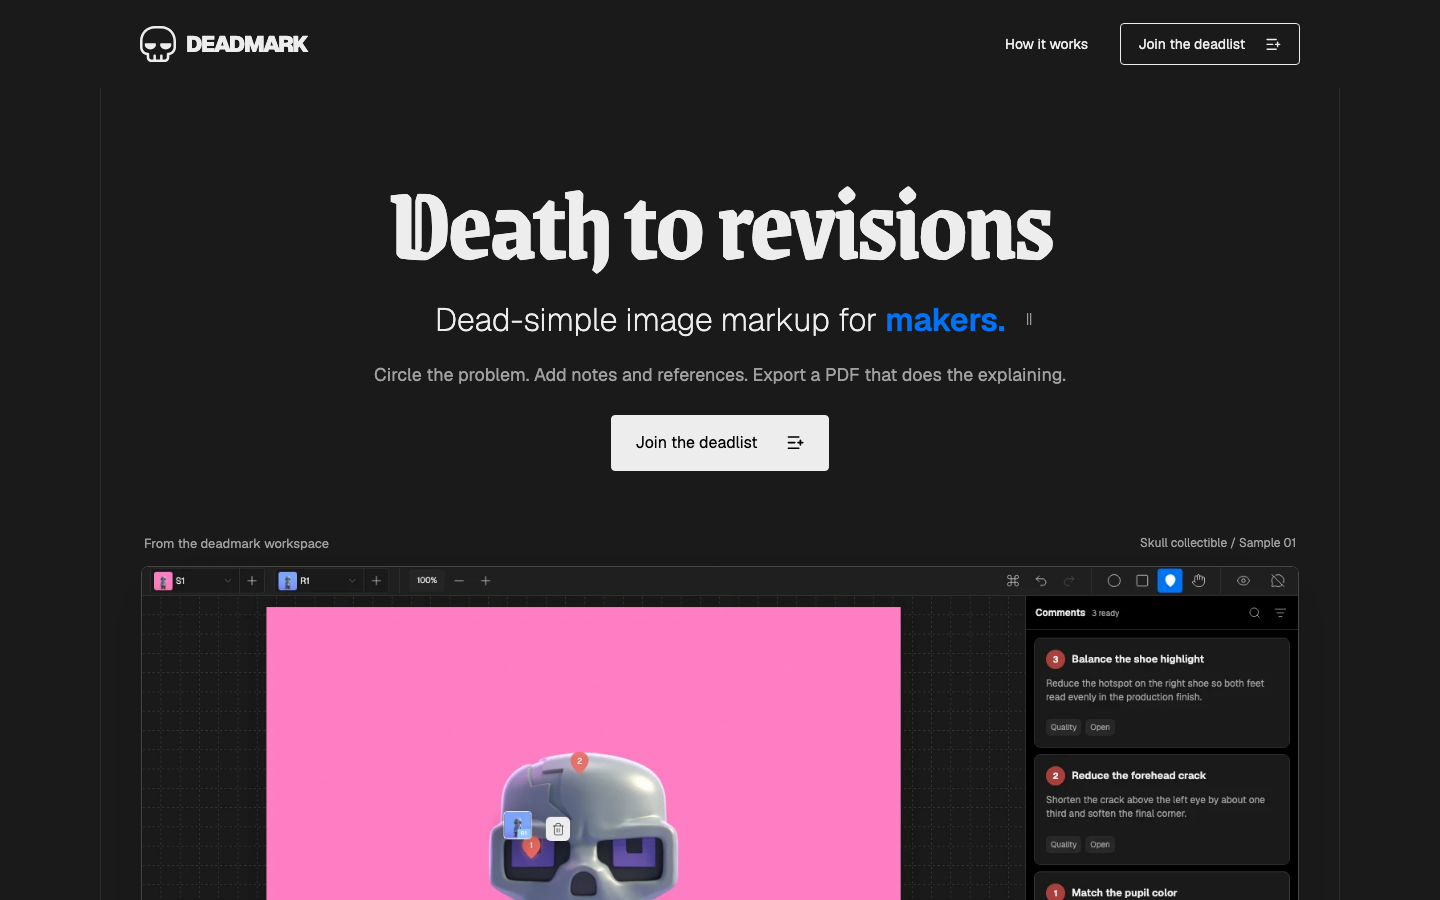Viewport: 1440px width, 900px height.
Task: Delete the reference using the trash icon
Action: 558,829
